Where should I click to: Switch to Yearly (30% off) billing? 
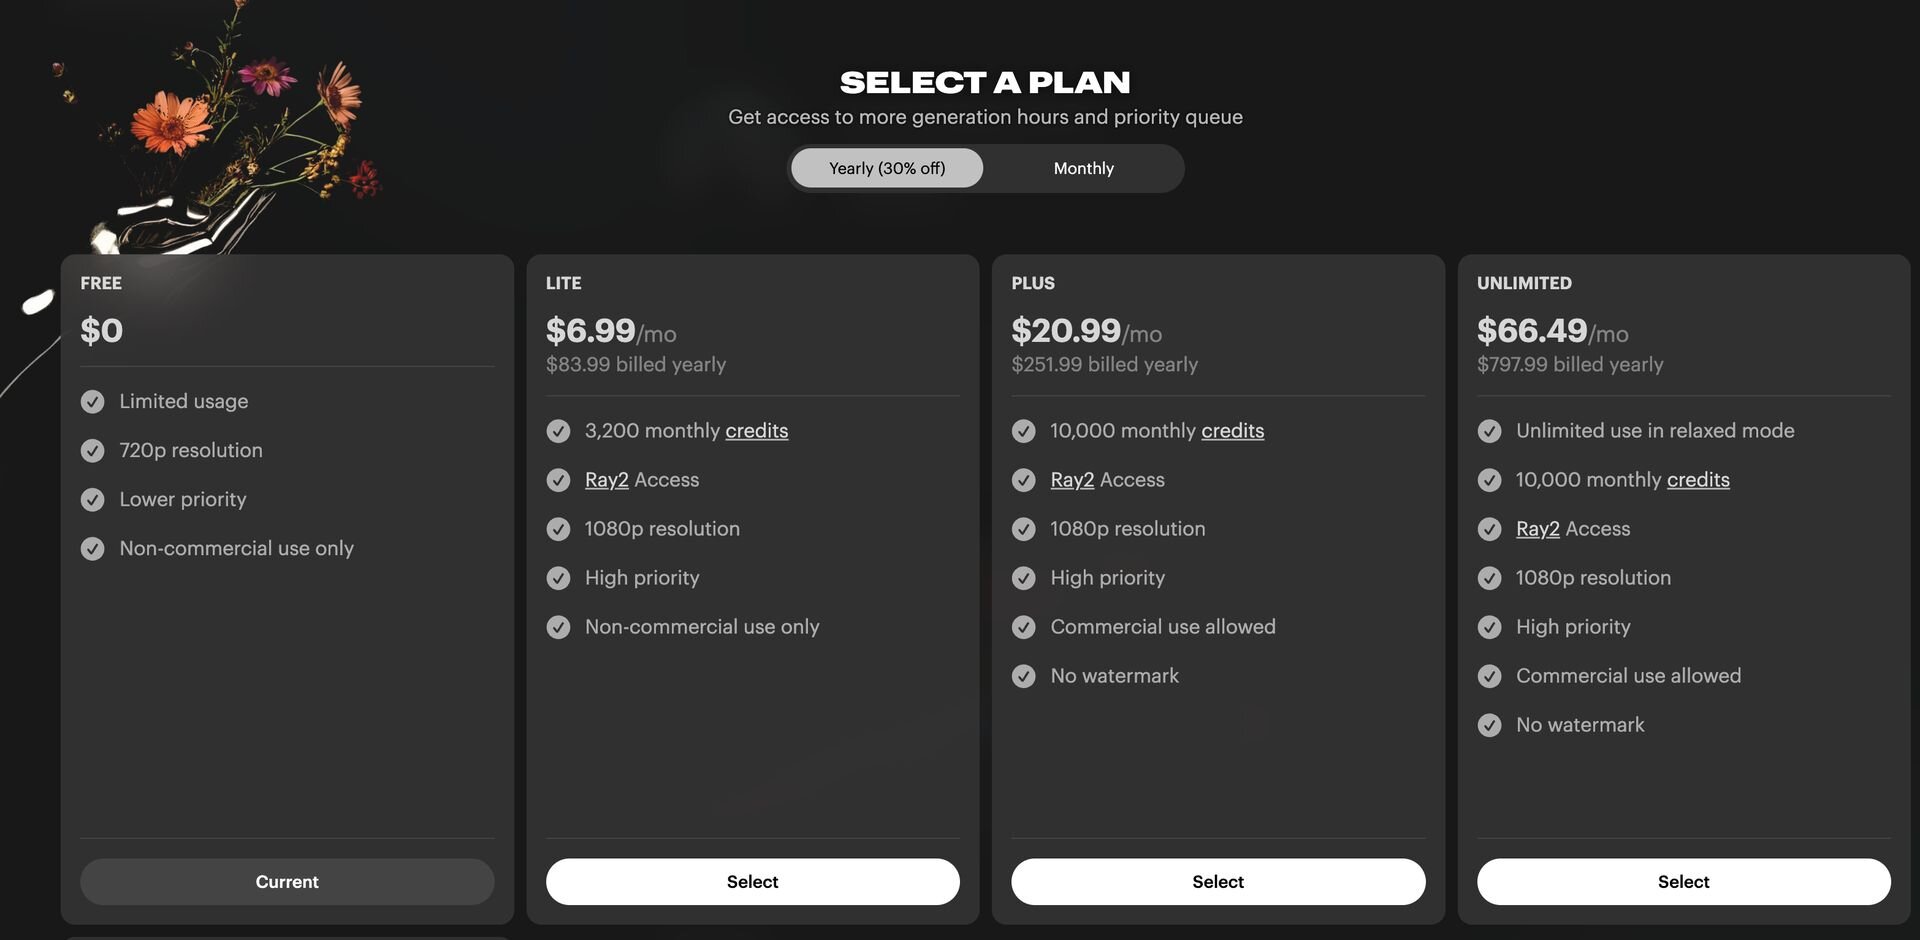887,168
